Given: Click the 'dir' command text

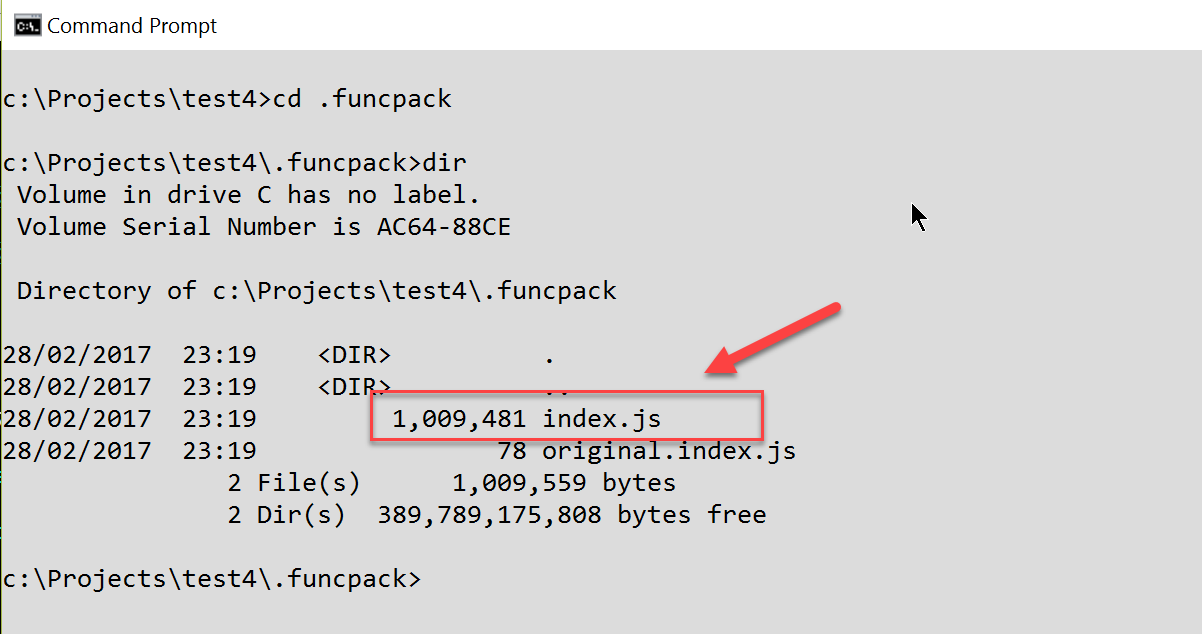Looking at the screenshot, I should 445,162.
